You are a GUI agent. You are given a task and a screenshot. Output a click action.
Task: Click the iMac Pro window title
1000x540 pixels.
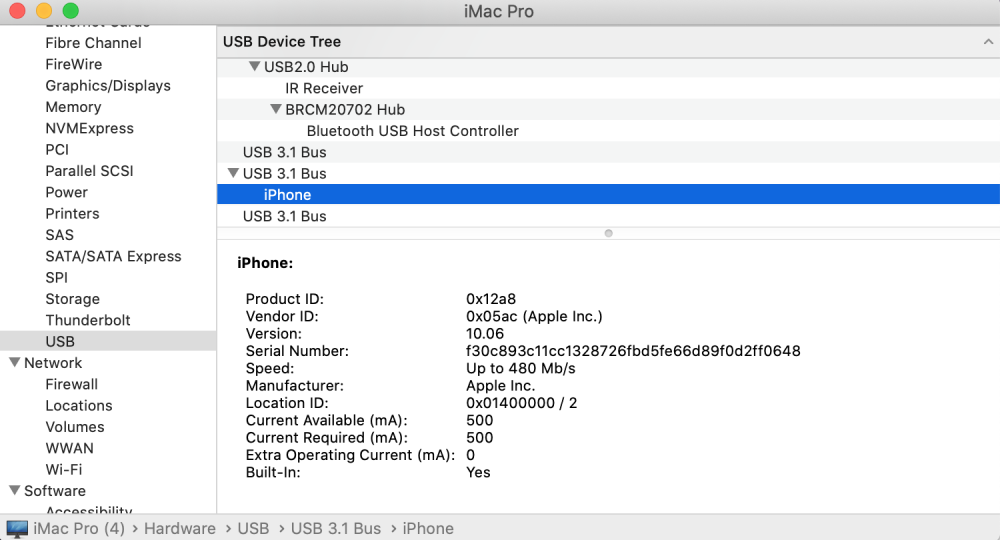pyautogui.click(x=499, y=11)
